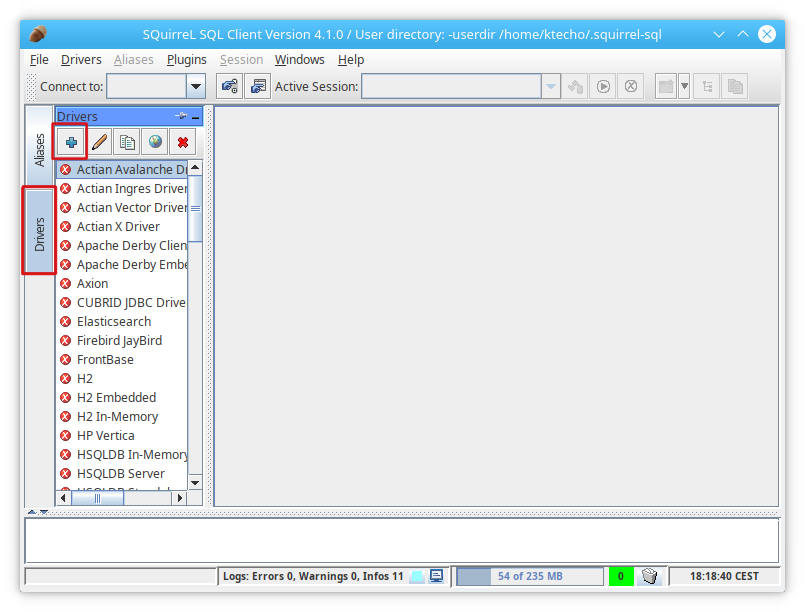
Task: Select the Apache Derby Embedded row
Action: tap(122, 264)
